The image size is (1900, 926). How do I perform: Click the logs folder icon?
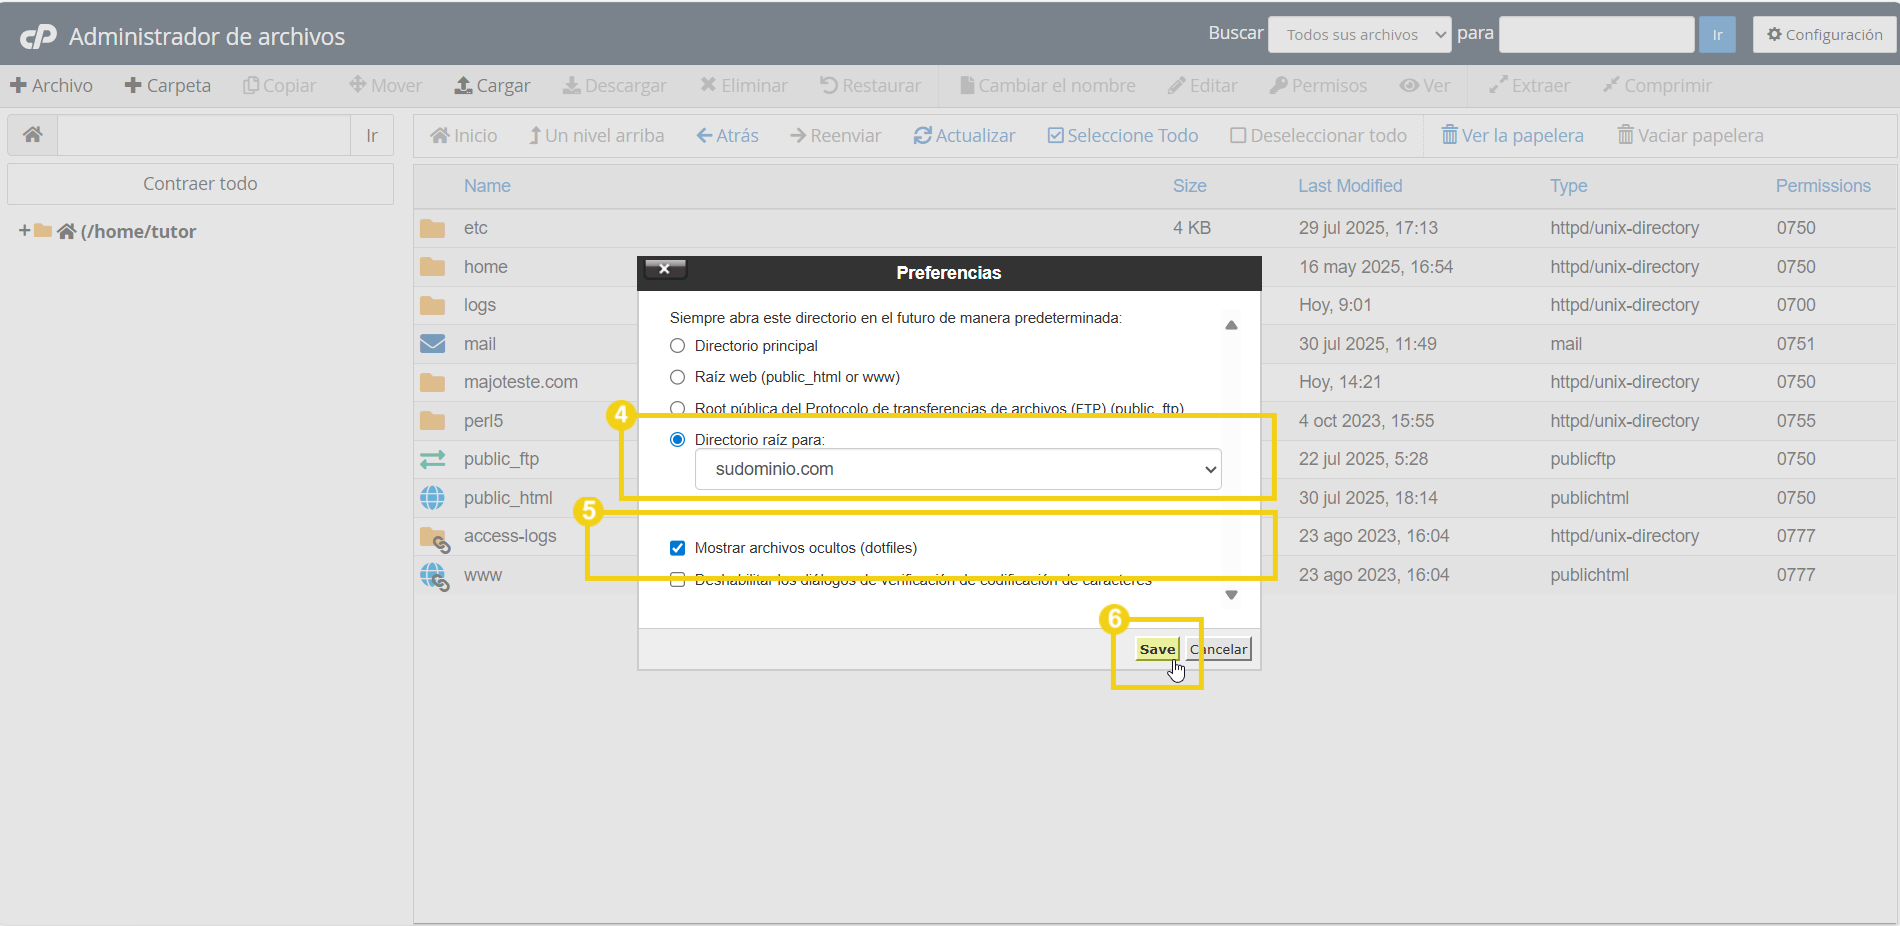(x=432, y=305)
